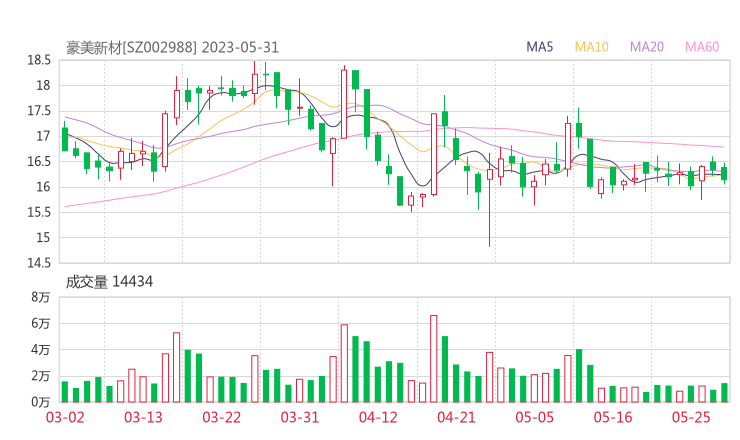Click the 14.5 price axis label

pyautogui.click(x=39, y=263)
